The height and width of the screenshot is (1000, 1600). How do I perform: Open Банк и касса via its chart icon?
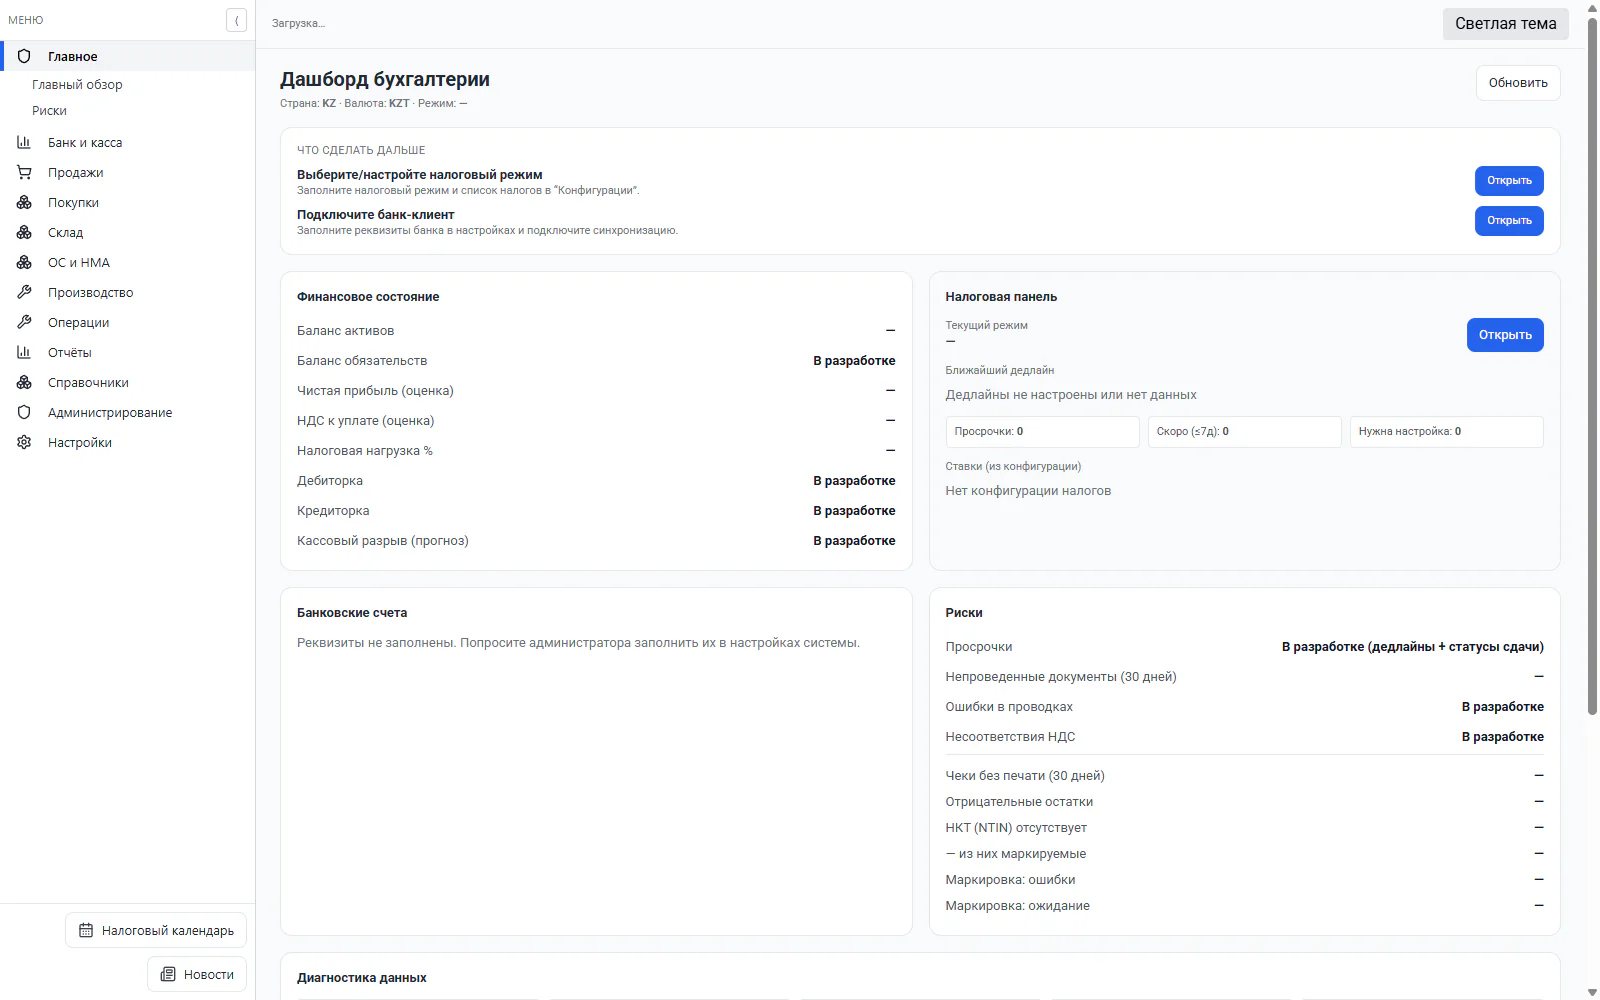[x=24, y=142]
